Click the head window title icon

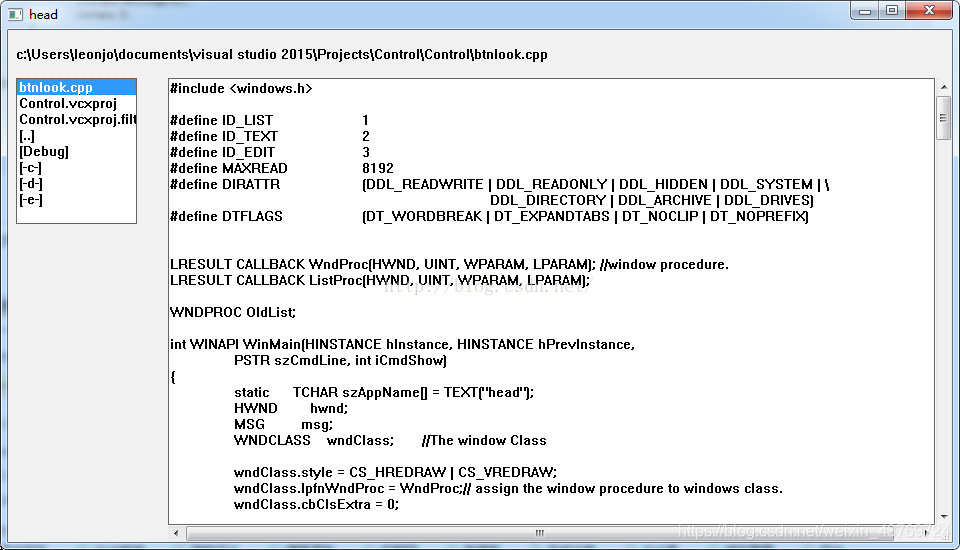[x=15, y=14]
